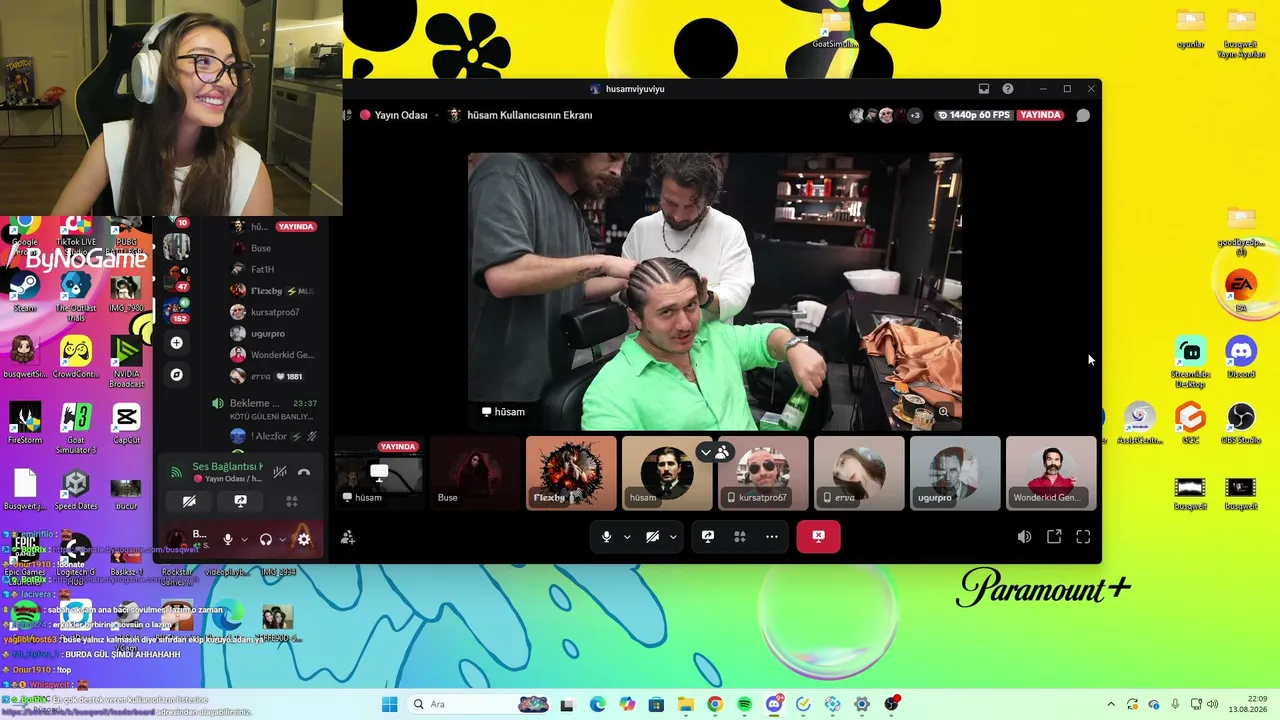Open activities icon in call controls
This screenshot has width=1280, height=720.
(740, 537)
